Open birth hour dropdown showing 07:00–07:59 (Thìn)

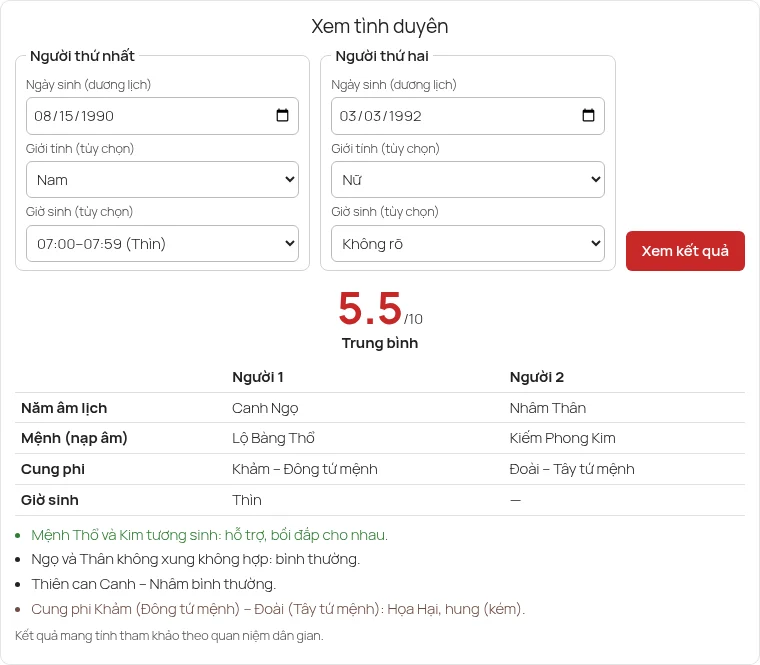click(162, 243)
